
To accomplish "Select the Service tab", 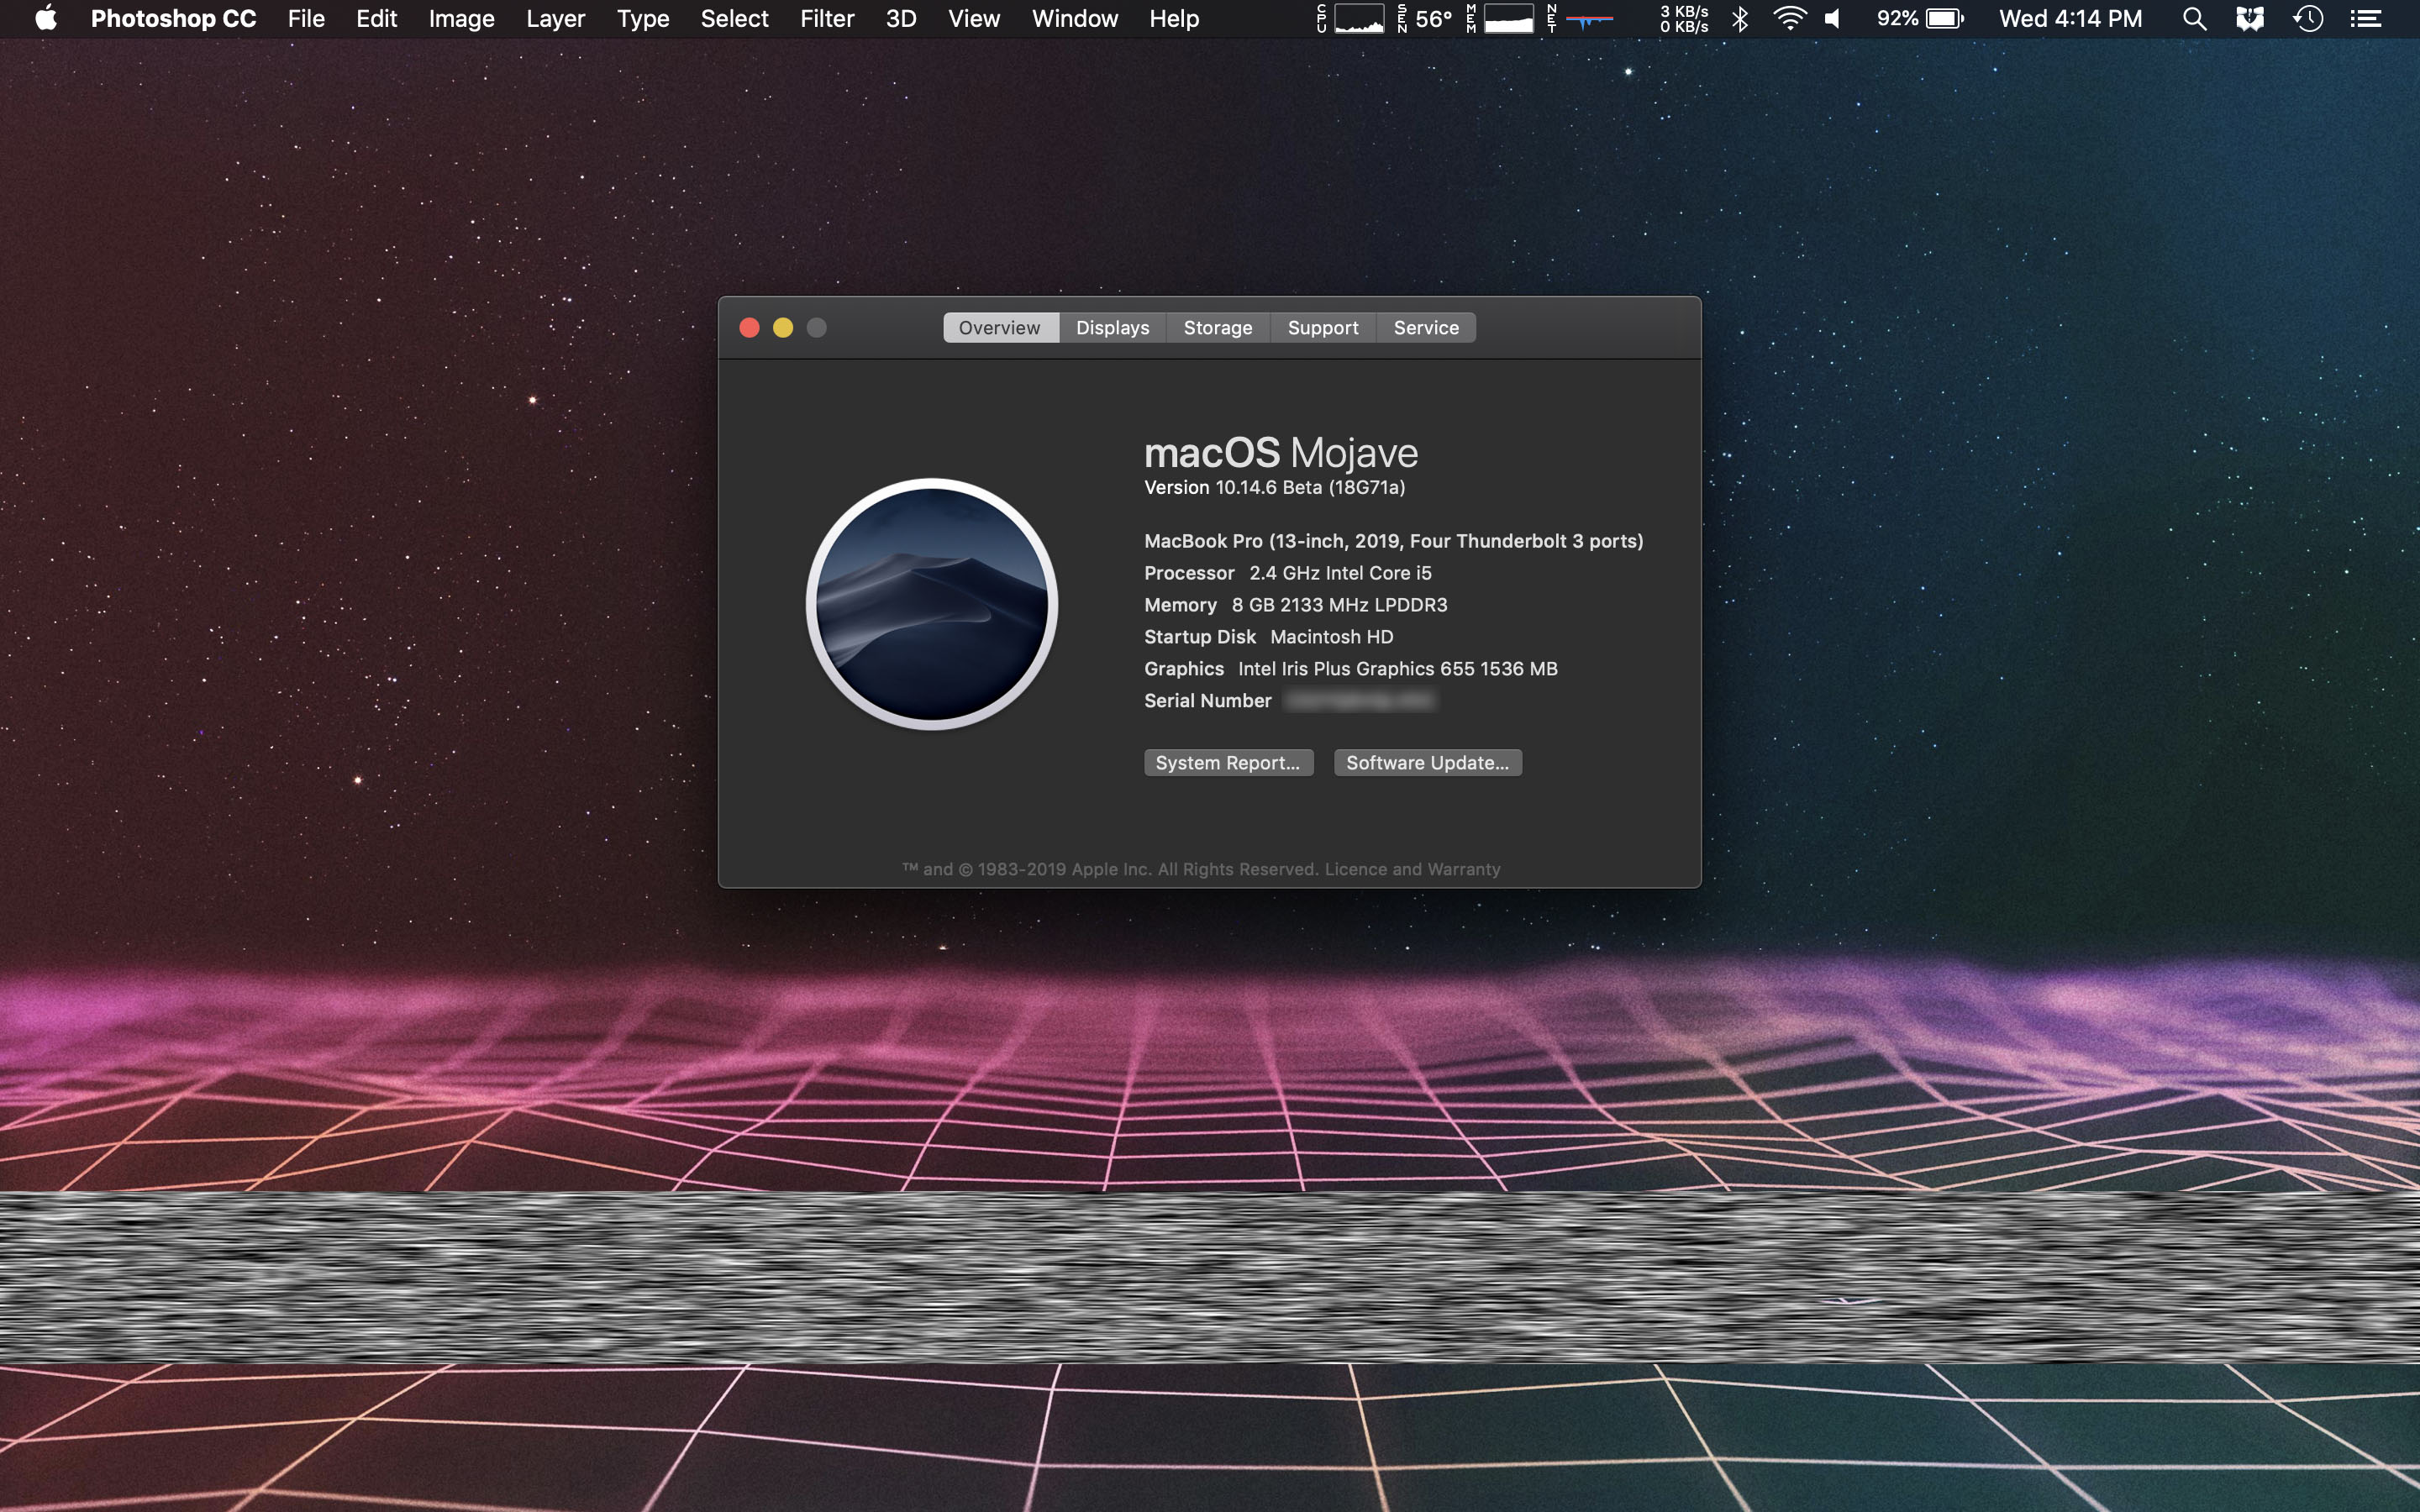I will pyautogui.click(x=1426, y=328).
